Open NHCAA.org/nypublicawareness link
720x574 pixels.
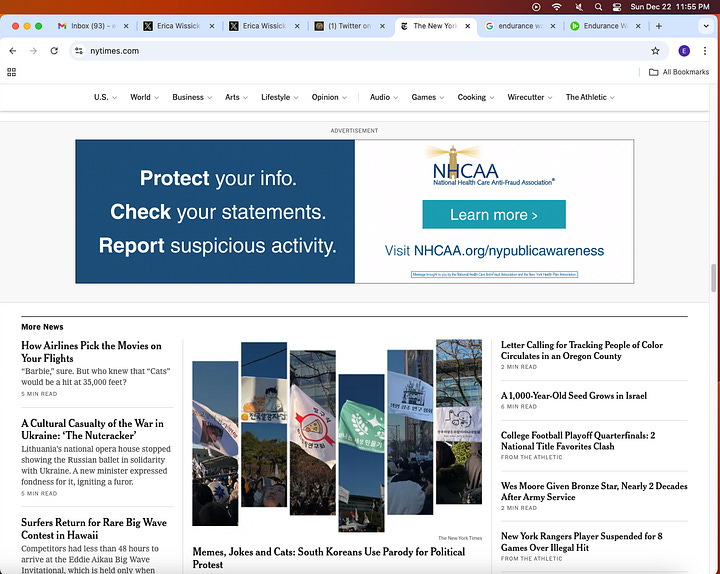pos(494,251)
